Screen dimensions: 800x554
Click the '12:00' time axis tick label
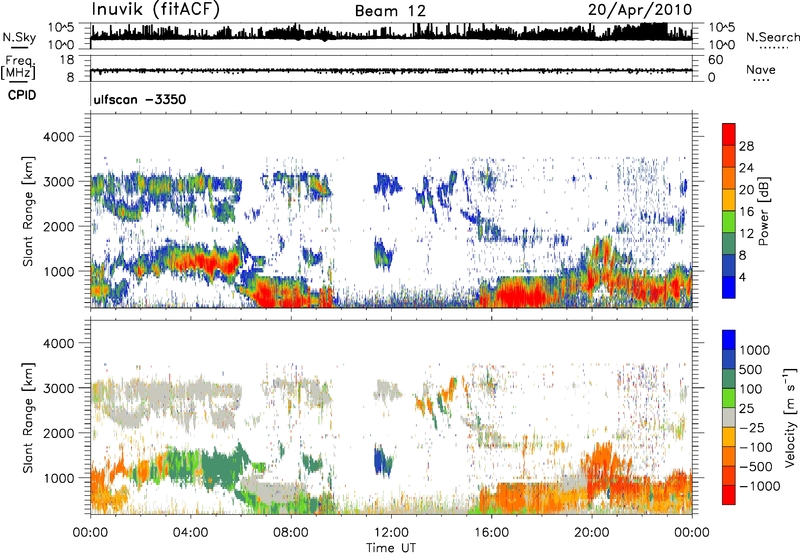(391, 532)
